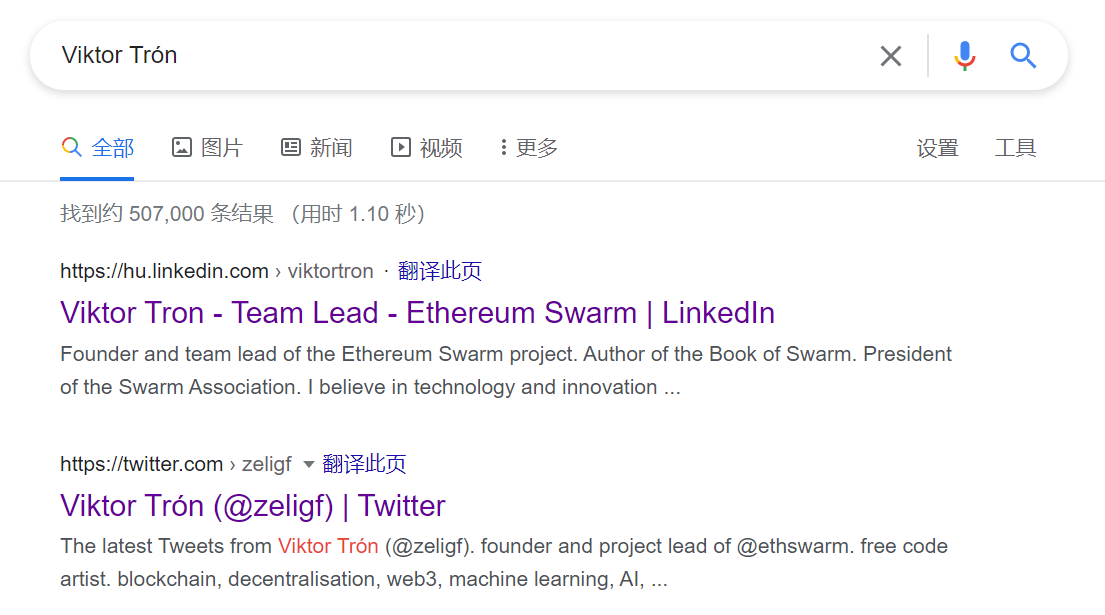
Task: Start voice search with the microphone icon
Action: coord(964,56)
